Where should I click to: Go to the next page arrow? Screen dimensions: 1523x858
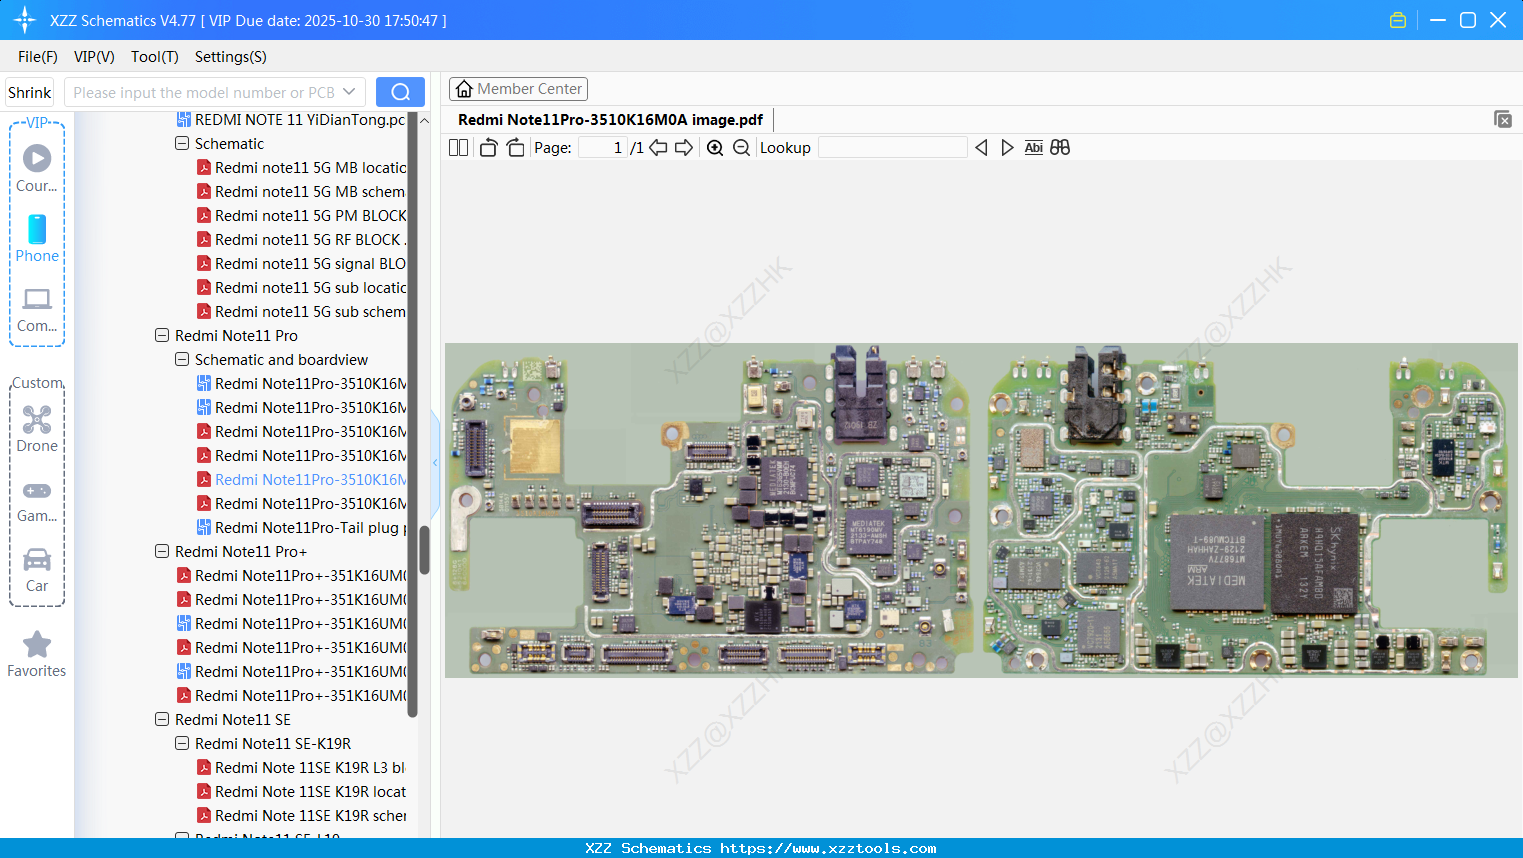click(684, 148)
